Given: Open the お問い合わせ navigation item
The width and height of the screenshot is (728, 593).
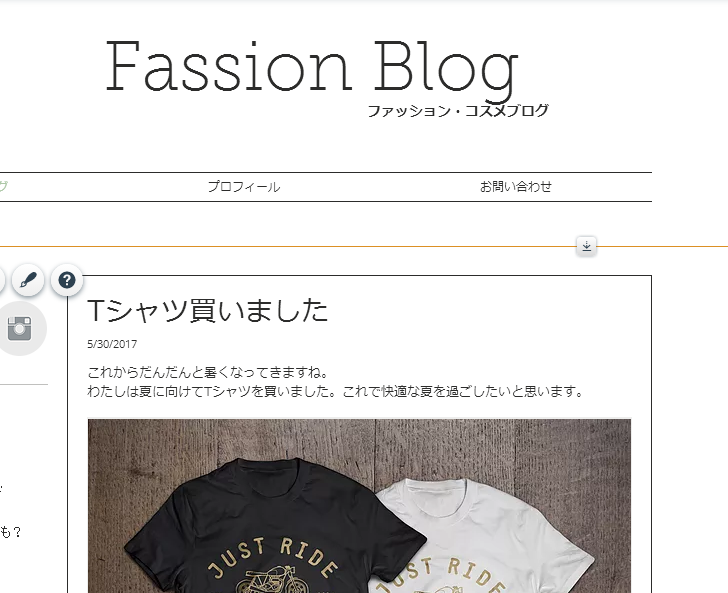Looking at the screenshot, I should [515, 187].
